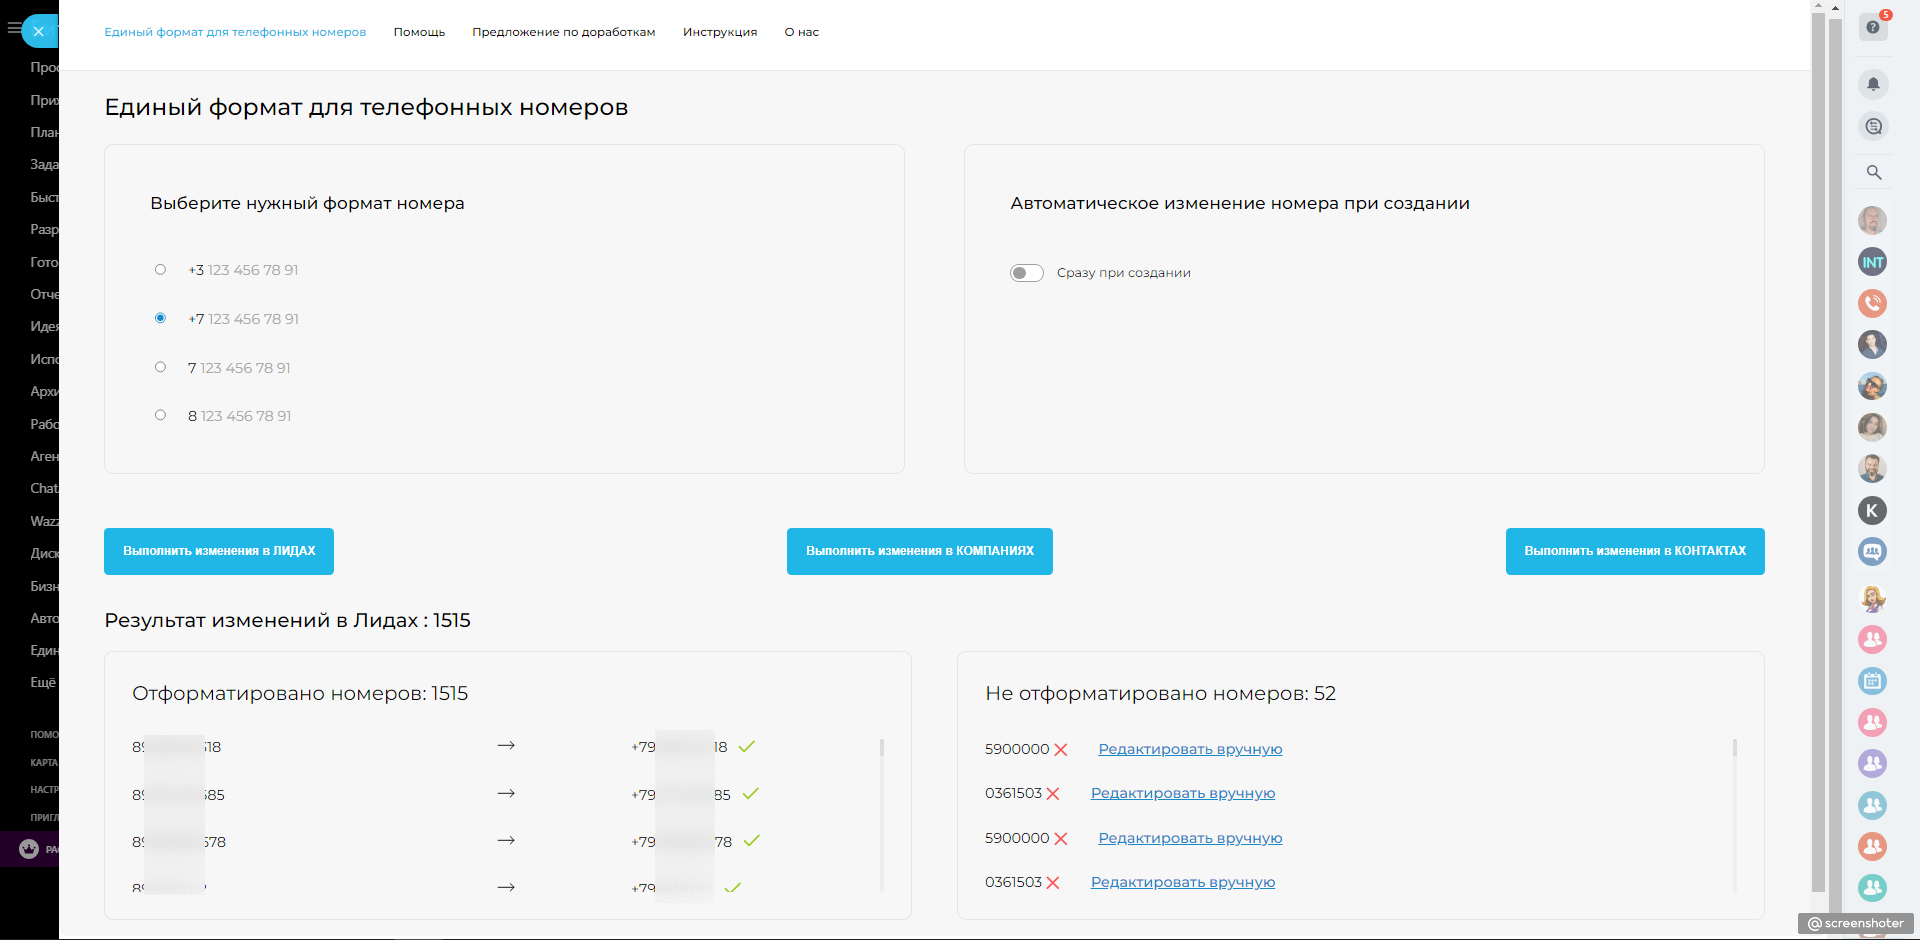Screen dimensions: 1920x940
Task: Click 'Выполнить изменения в ЛИДАХ' button
Action: pyautogui.click(x=219, y=551)
